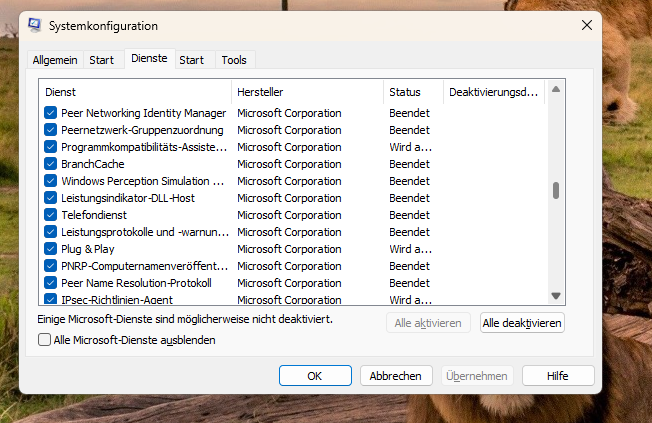The height and width of the screenshot is (423, 652).
Task: Click Microsoft Corporation in Telefondienst row
Action: tap(289, 215)
